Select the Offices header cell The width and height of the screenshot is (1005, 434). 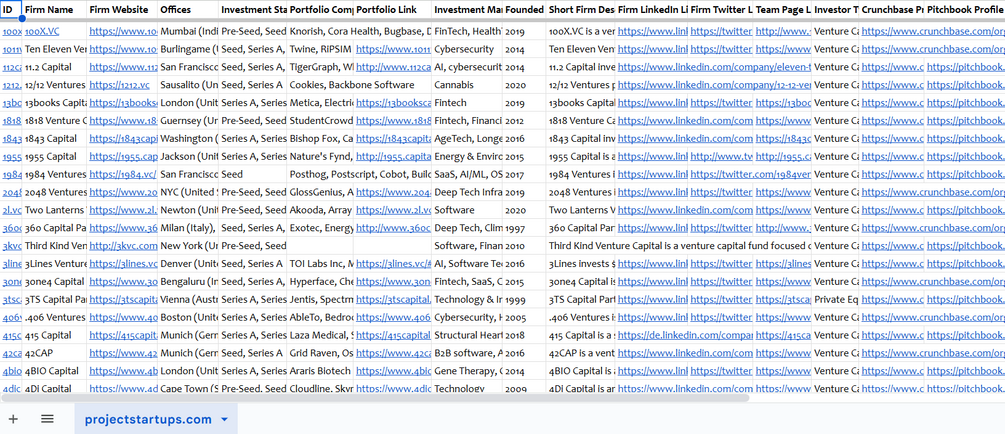tap(188, 10)
